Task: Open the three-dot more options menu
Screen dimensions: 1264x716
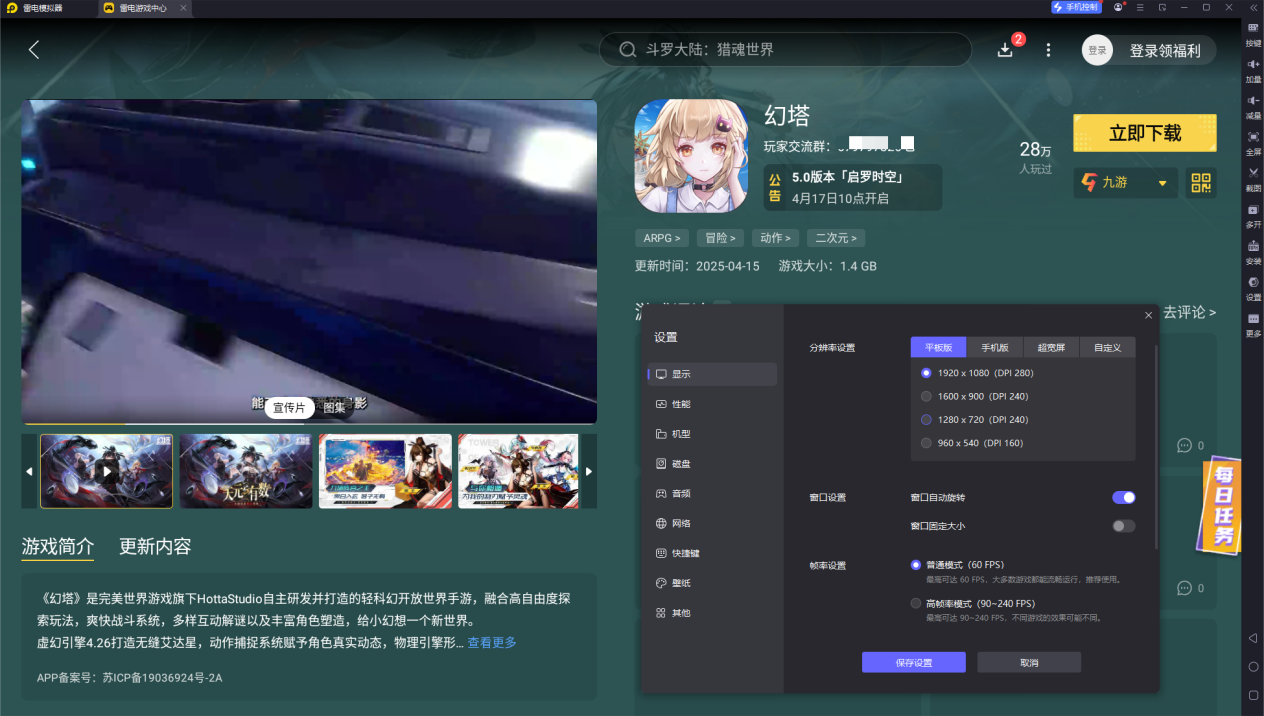Action: 1048,50
